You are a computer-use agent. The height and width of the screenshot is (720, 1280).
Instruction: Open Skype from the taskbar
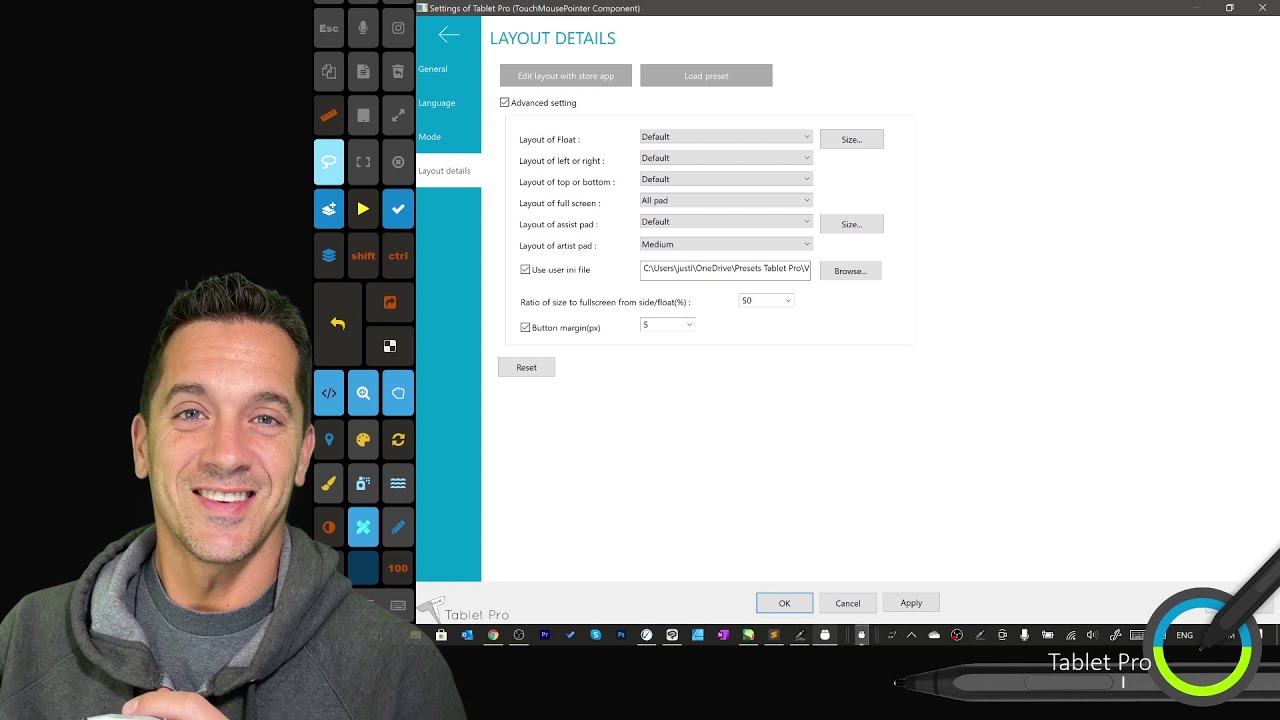[596, 635]
